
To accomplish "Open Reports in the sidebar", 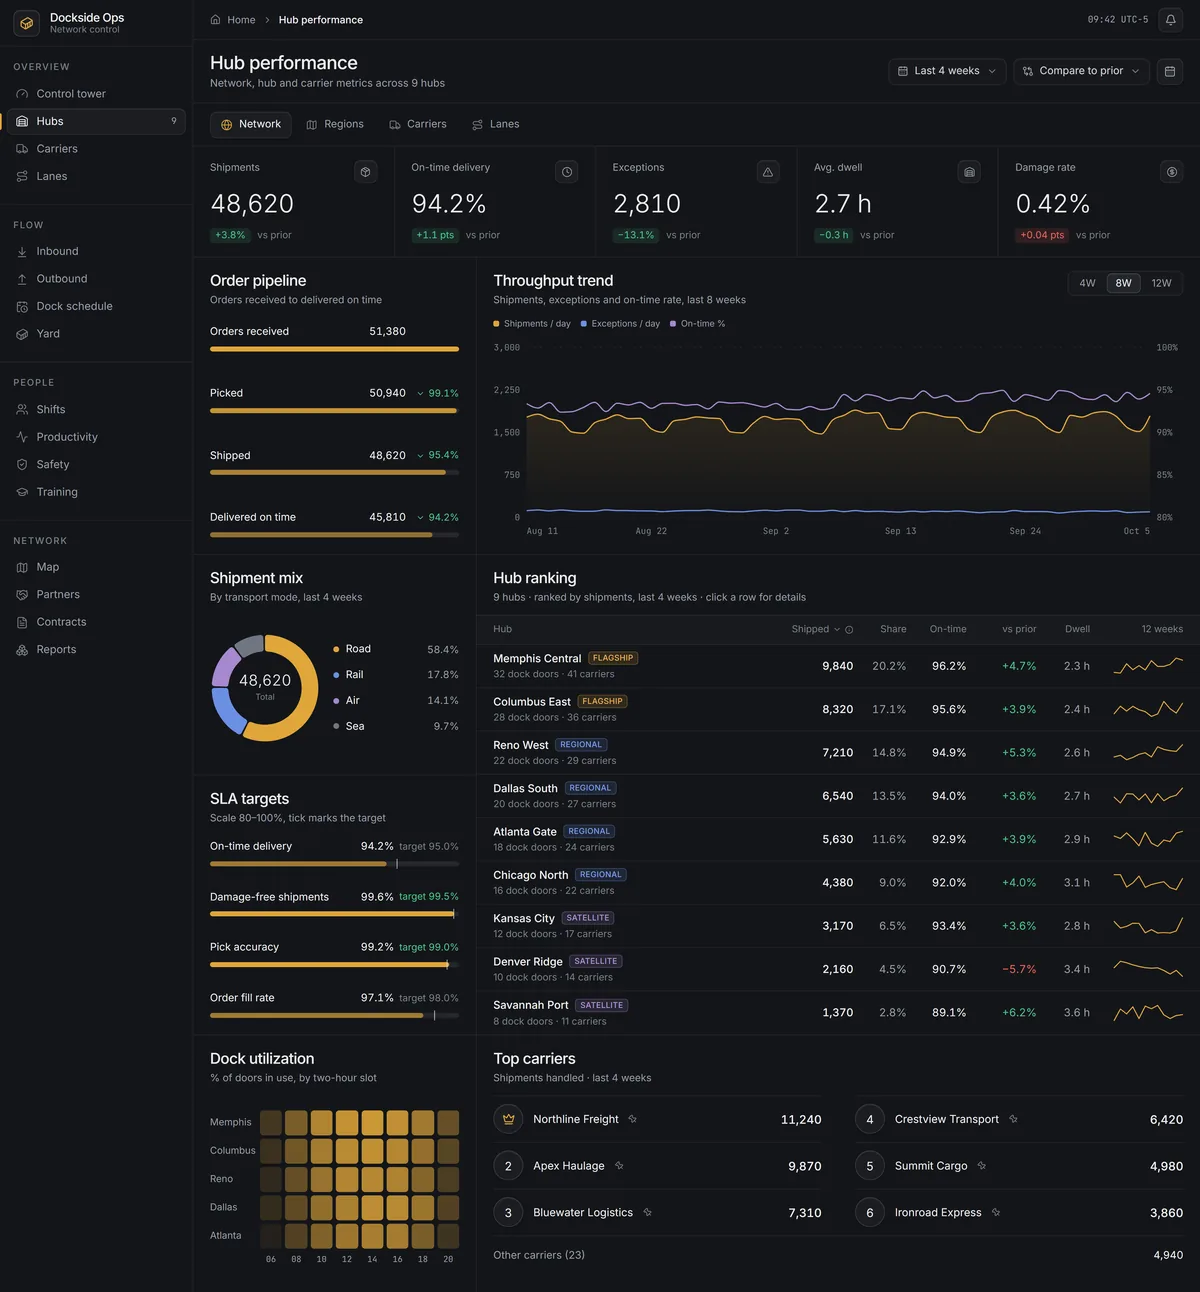I will point(96,649).
